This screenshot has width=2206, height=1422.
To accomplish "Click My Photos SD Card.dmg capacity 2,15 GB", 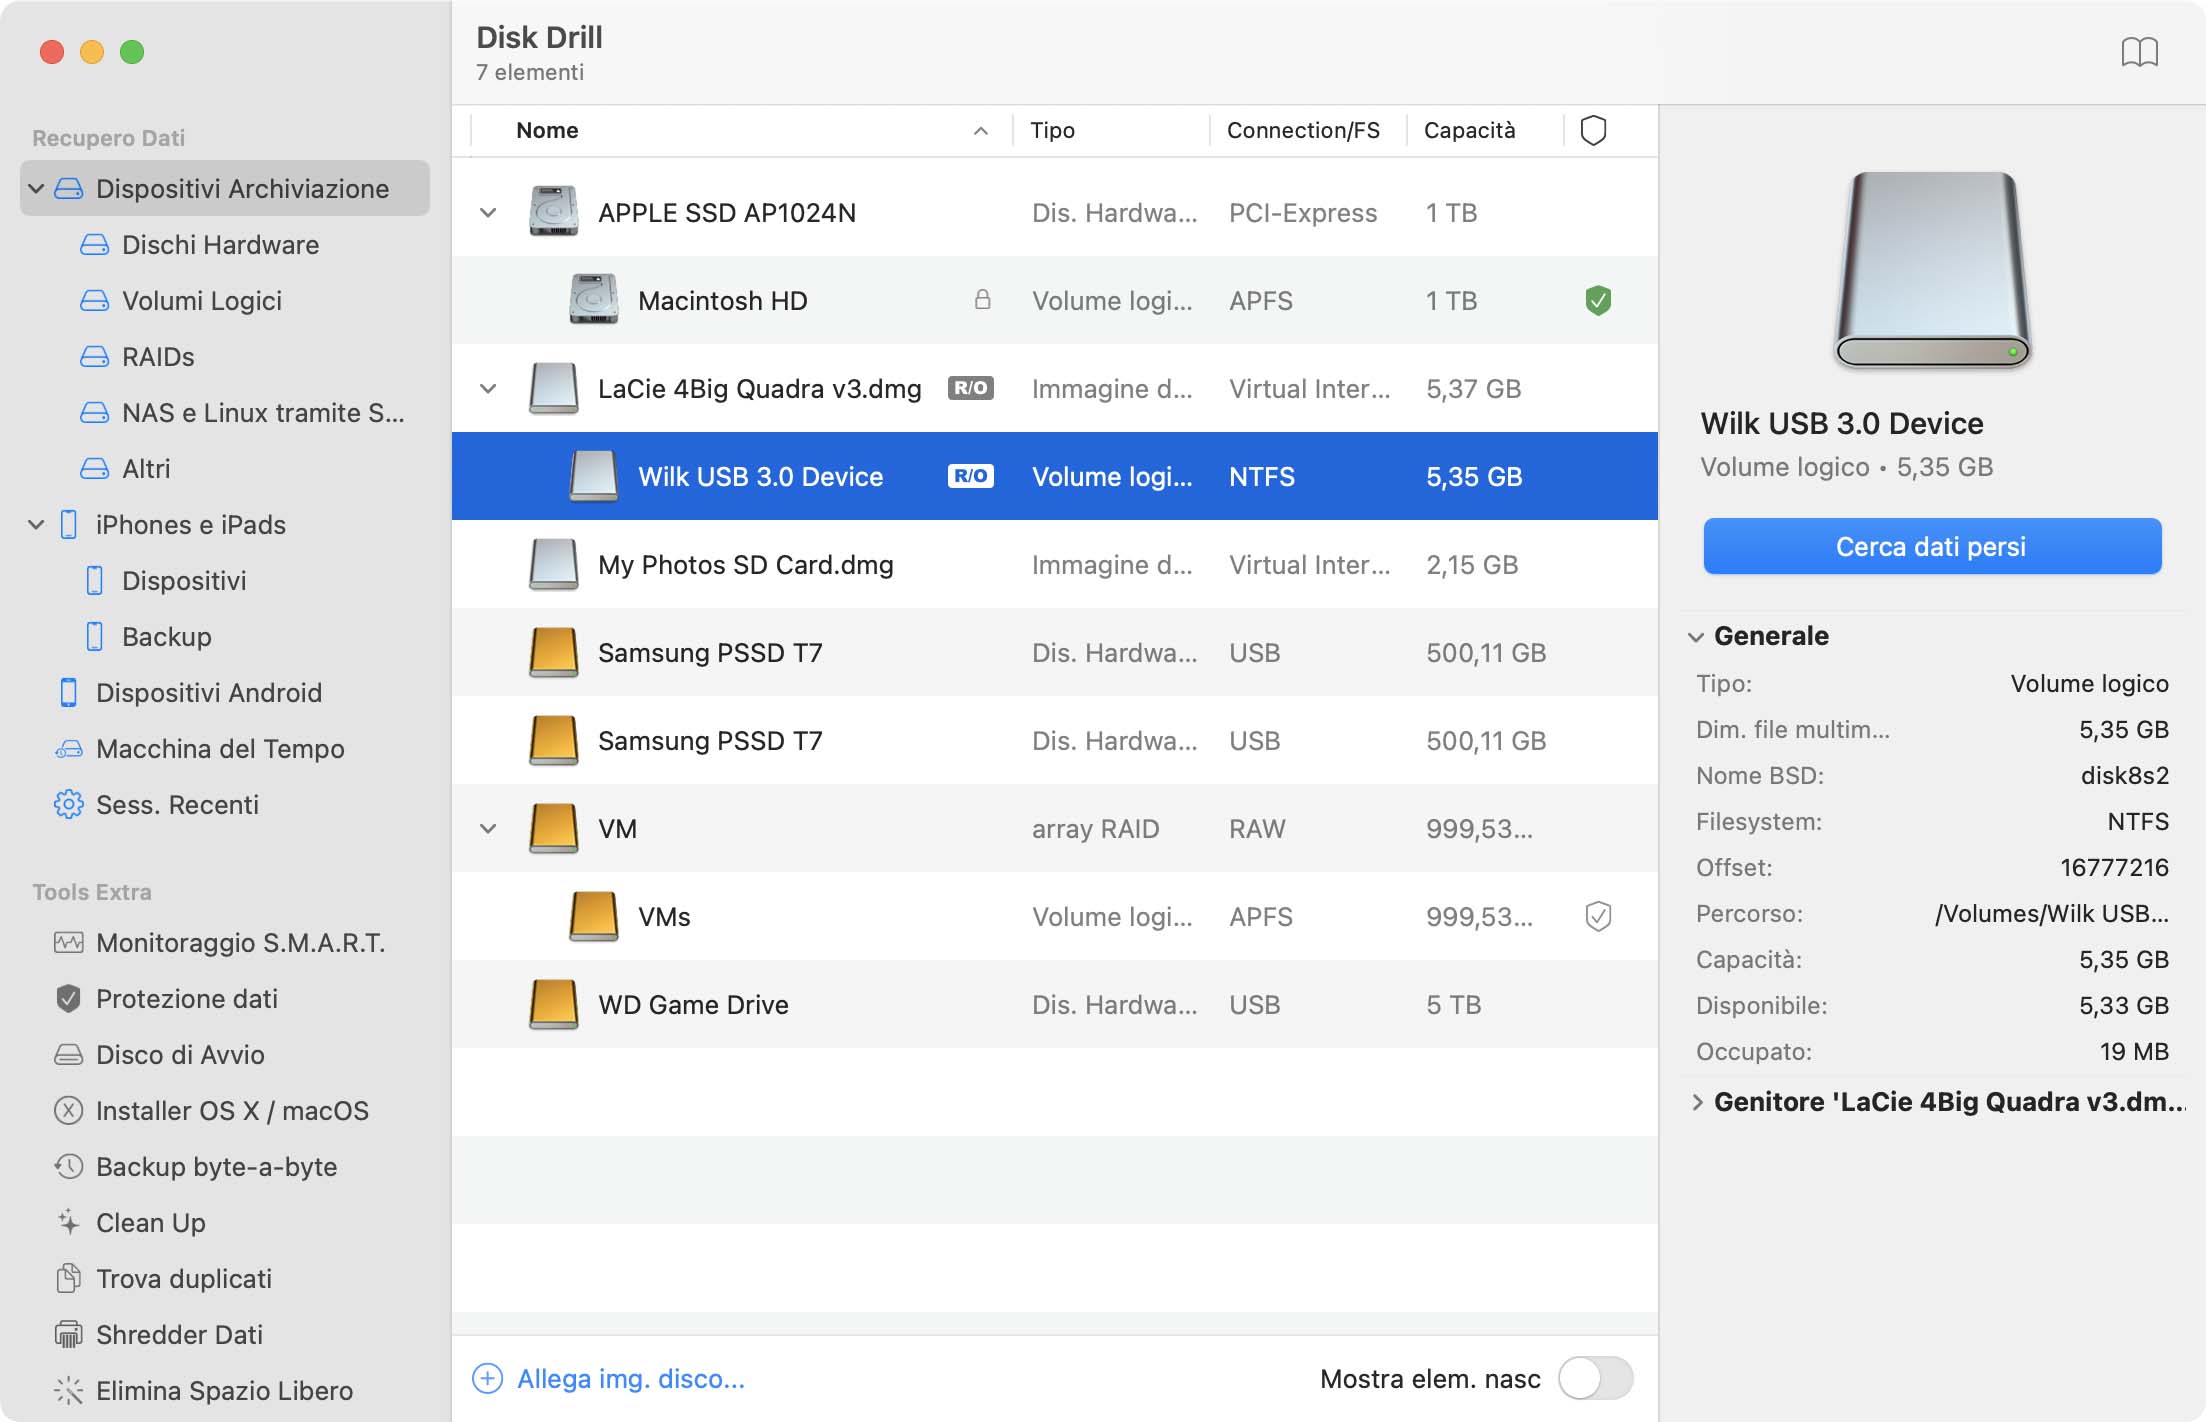I will pos(1472,565).
